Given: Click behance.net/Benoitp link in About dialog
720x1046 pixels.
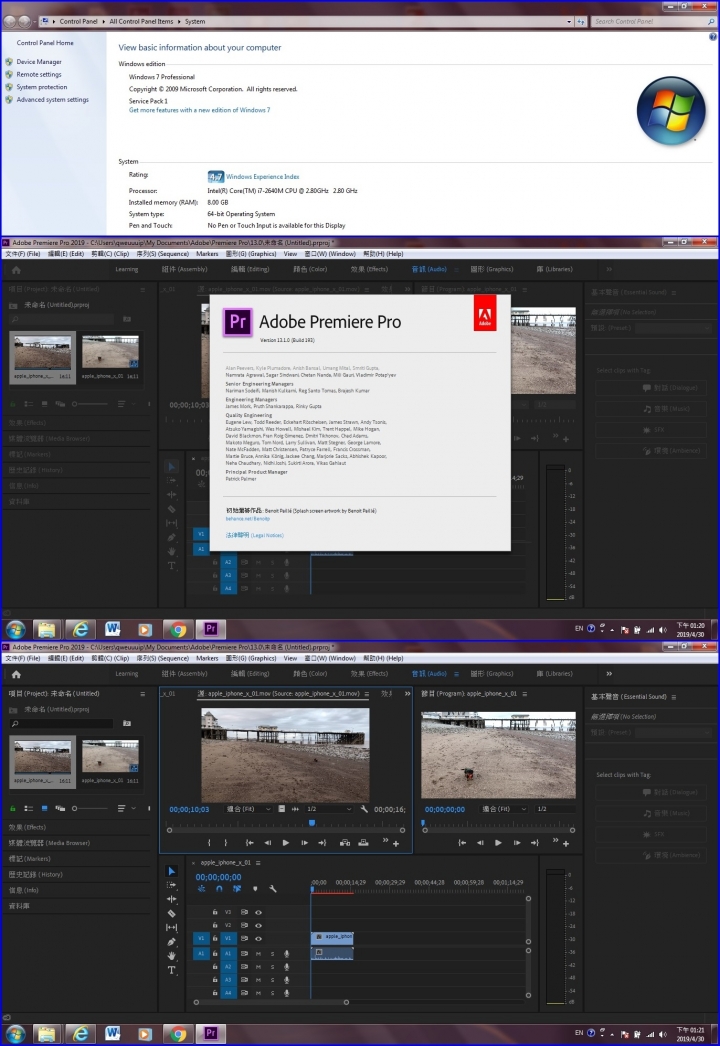Looking at the screenshot, I should coord(248,518).
